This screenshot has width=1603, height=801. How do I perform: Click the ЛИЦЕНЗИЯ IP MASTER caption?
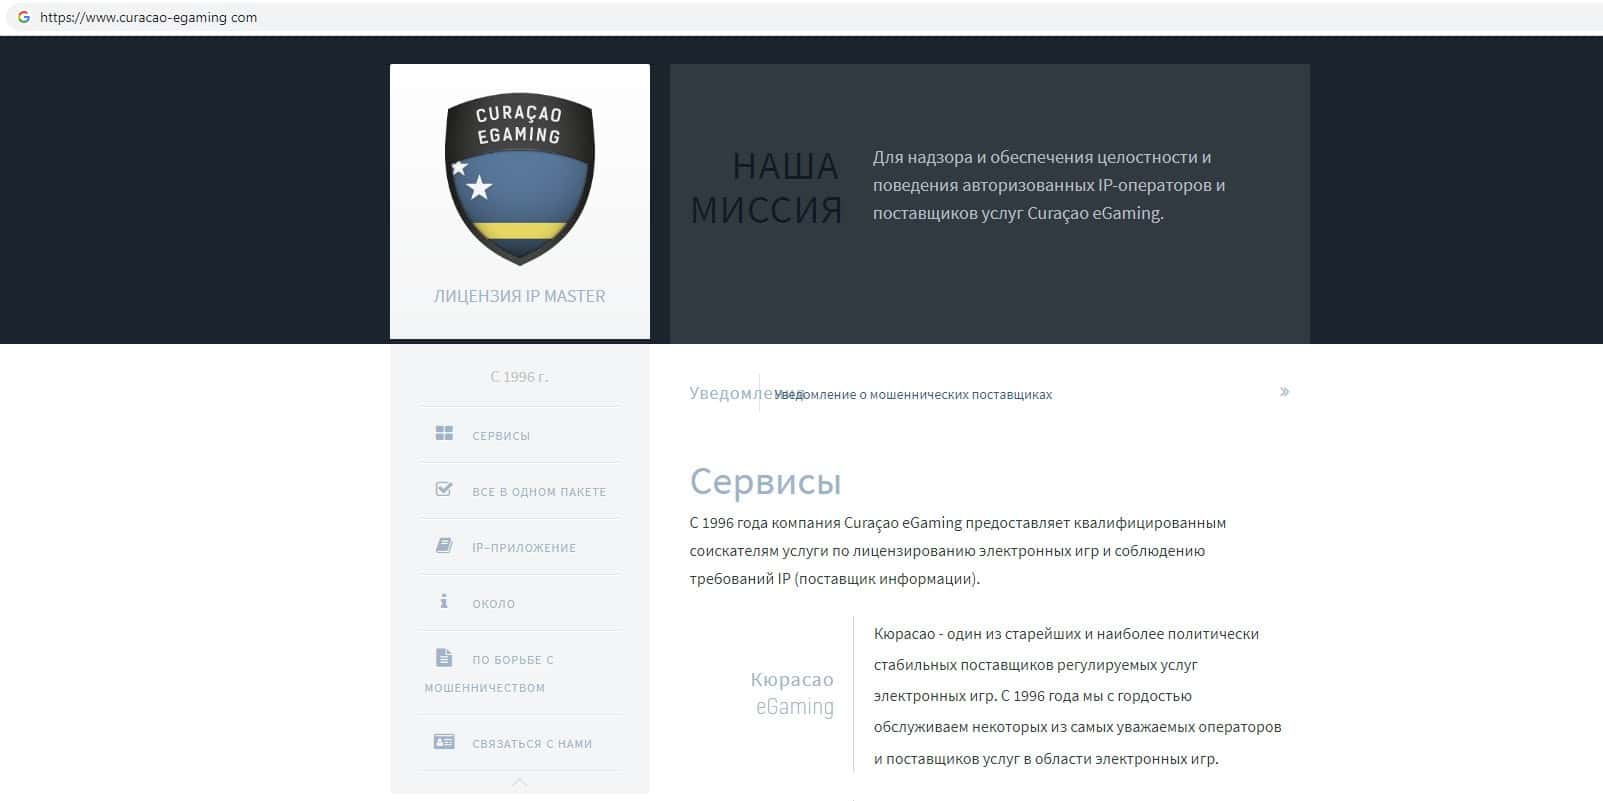519,296
